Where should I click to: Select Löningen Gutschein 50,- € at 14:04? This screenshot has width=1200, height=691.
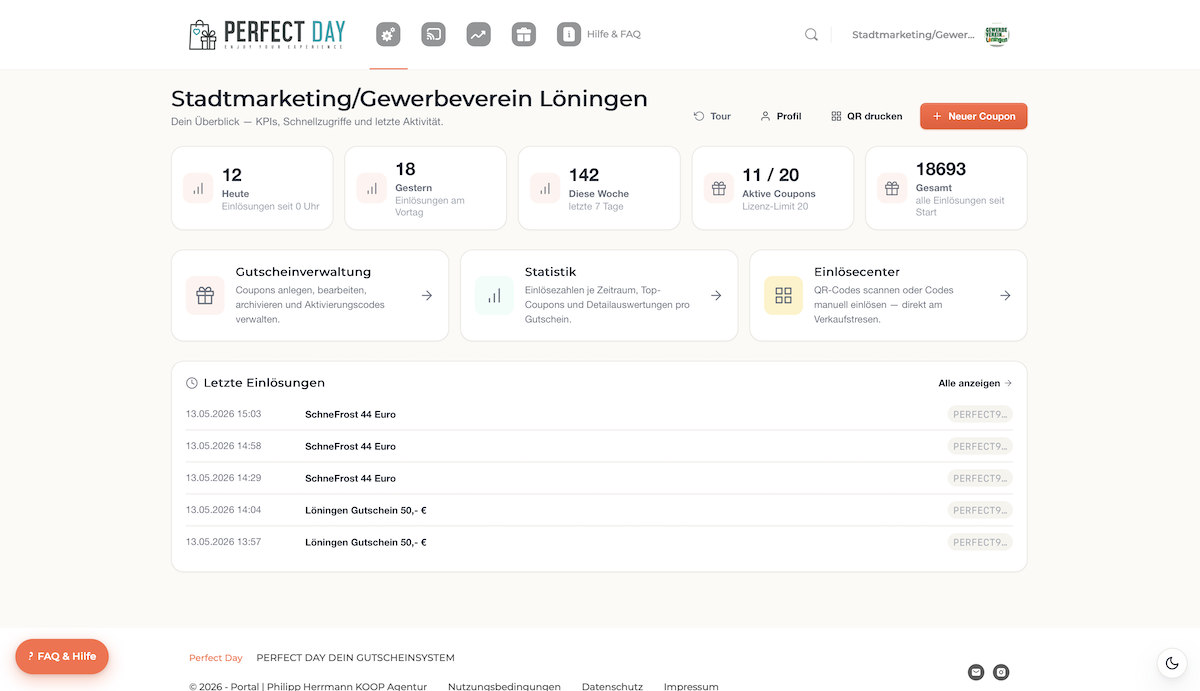[366, 510]
